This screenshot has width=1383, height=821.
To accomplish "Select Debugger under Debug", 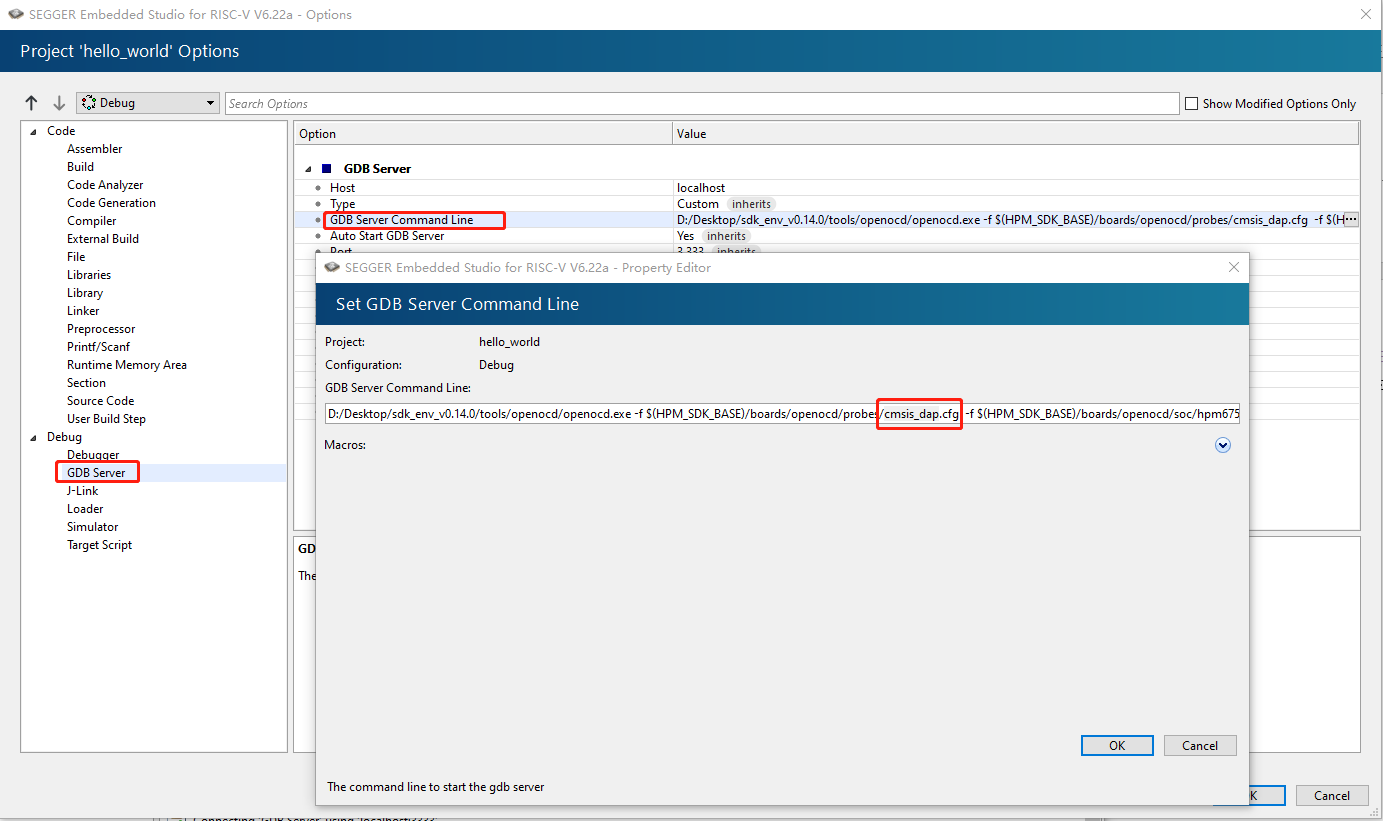I will point(93,455).
